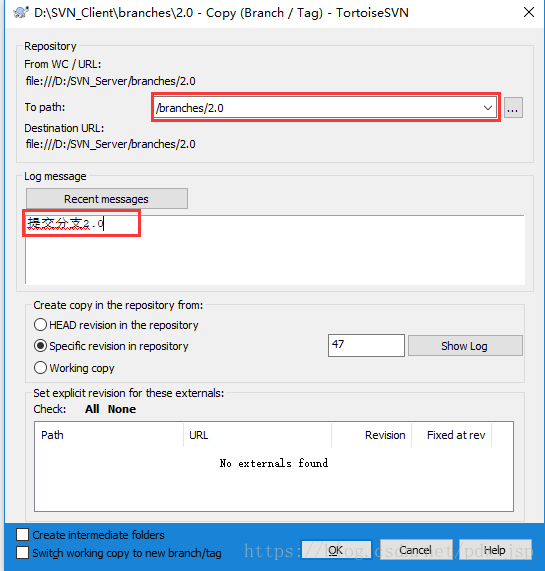Enable Switch working copy to new branch/tag
Image resolution: width=545 pixels, height=571 pixels.
point(23,552)
